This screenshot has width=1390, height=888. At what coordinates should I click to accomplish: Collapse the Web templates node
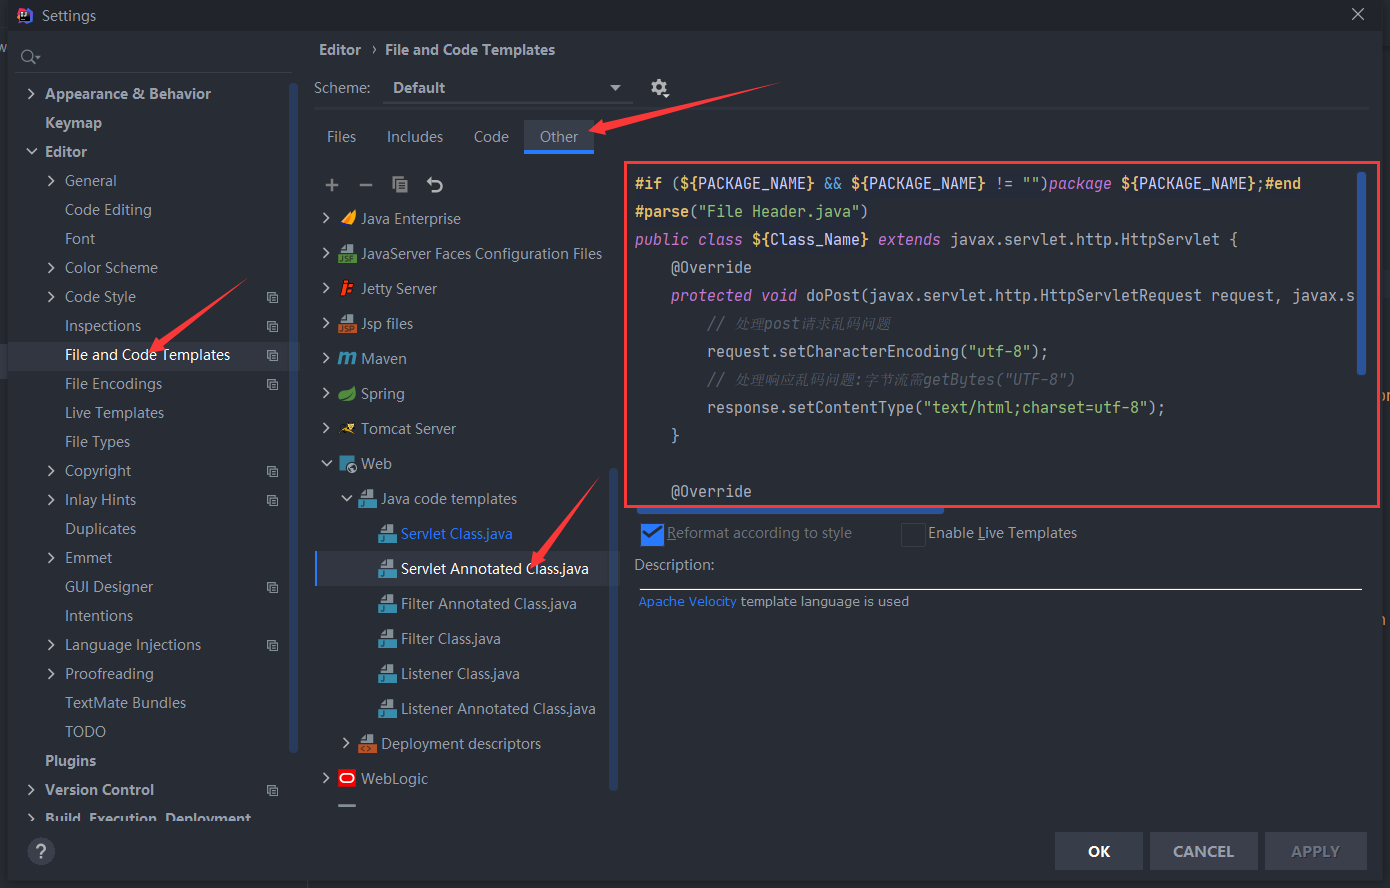[326, 464]
